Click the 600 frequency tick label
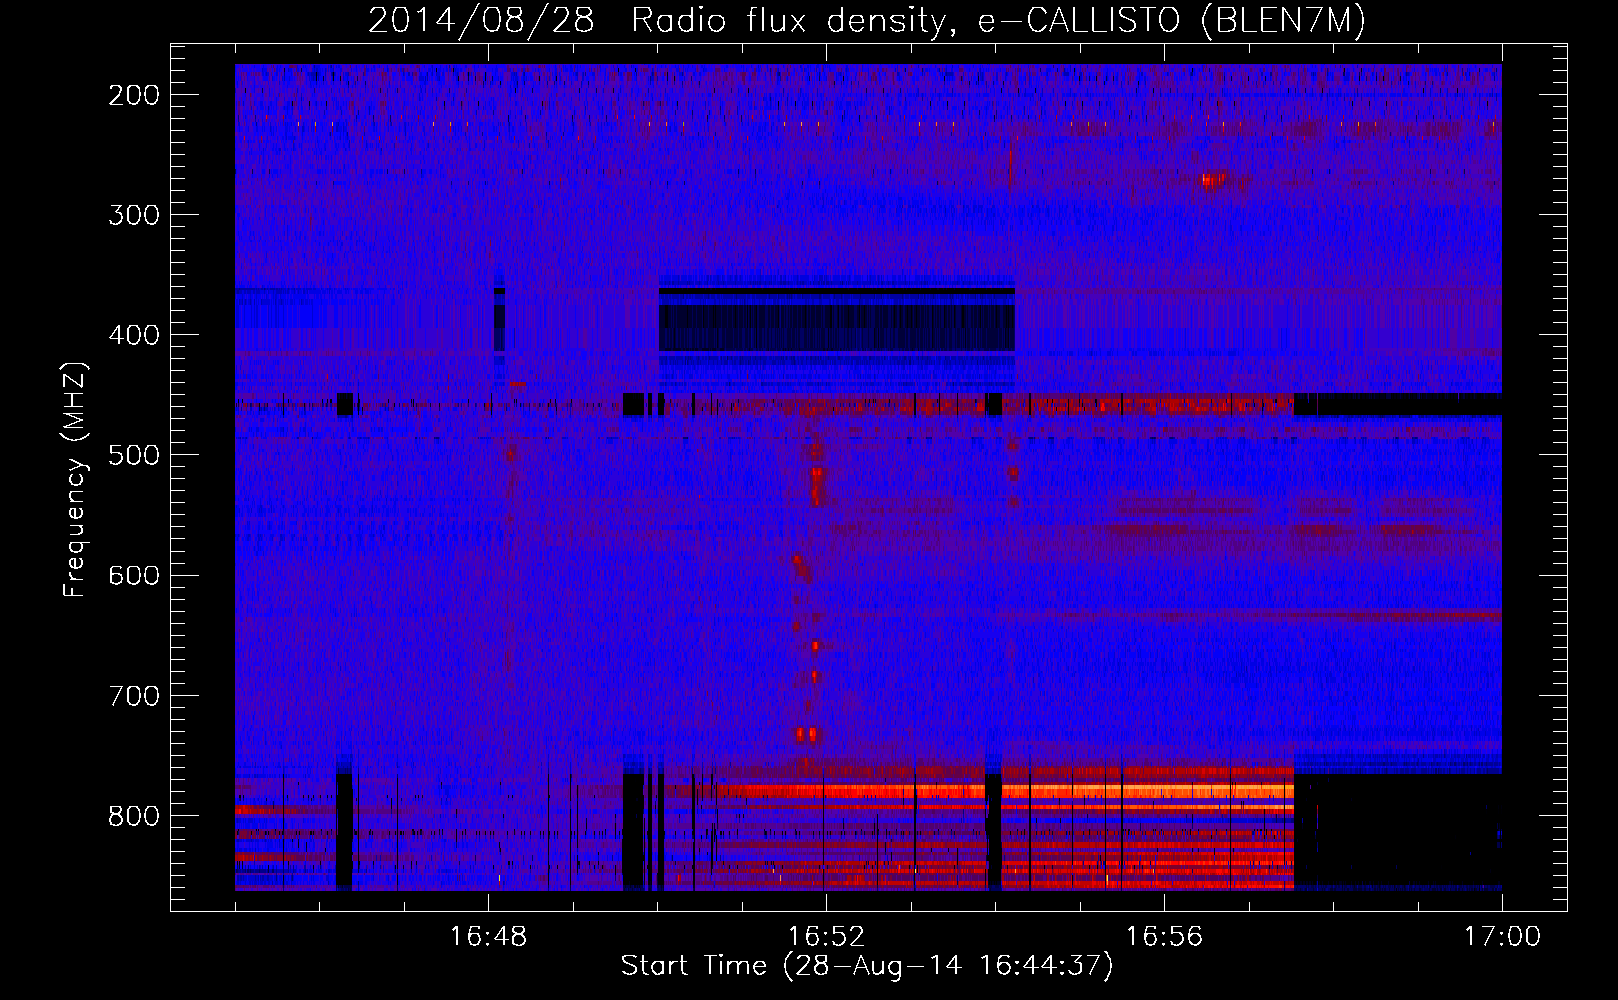Viewport: 1618px width, 1000px height. tap(134, 575)
